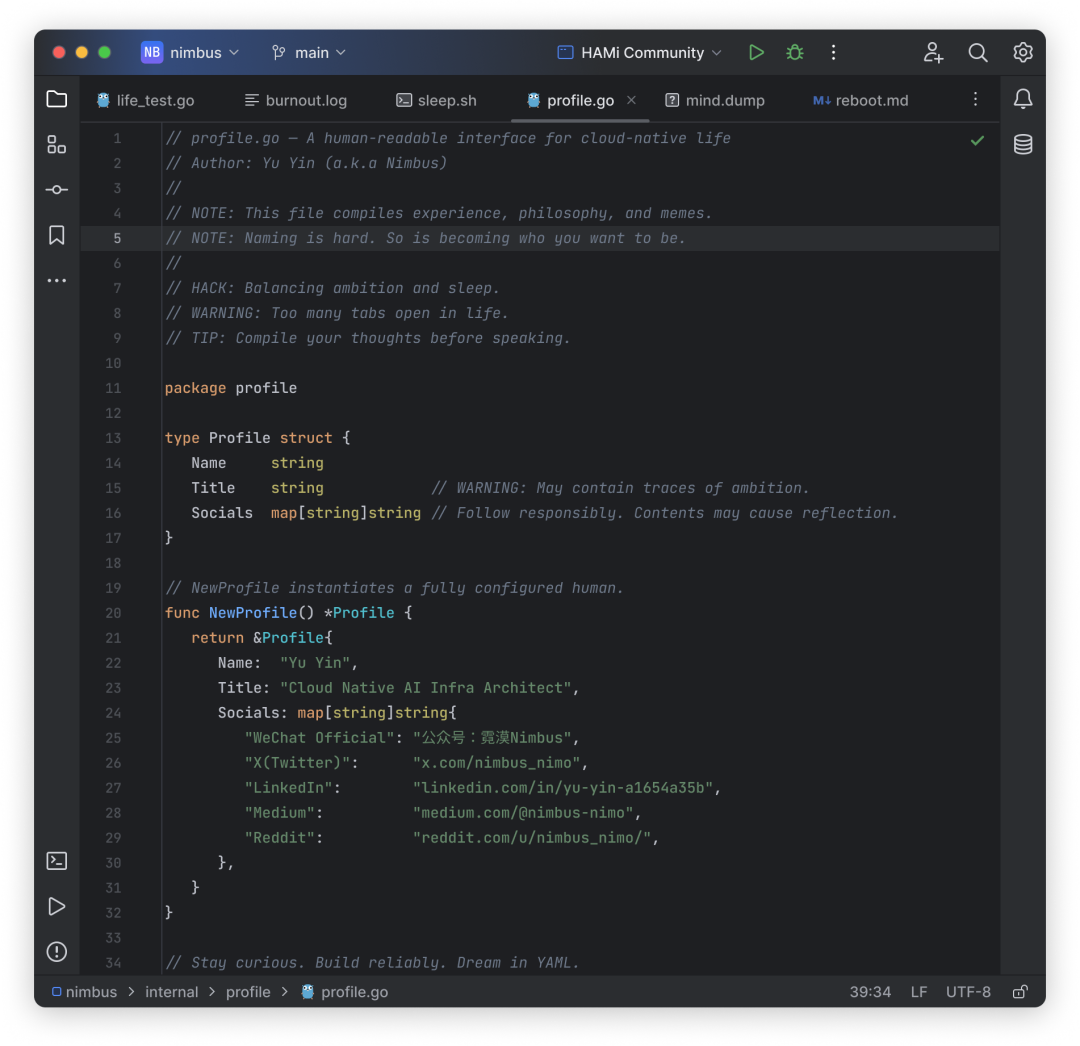Click the NB project badge
1080x1046 pixels.
152,52
